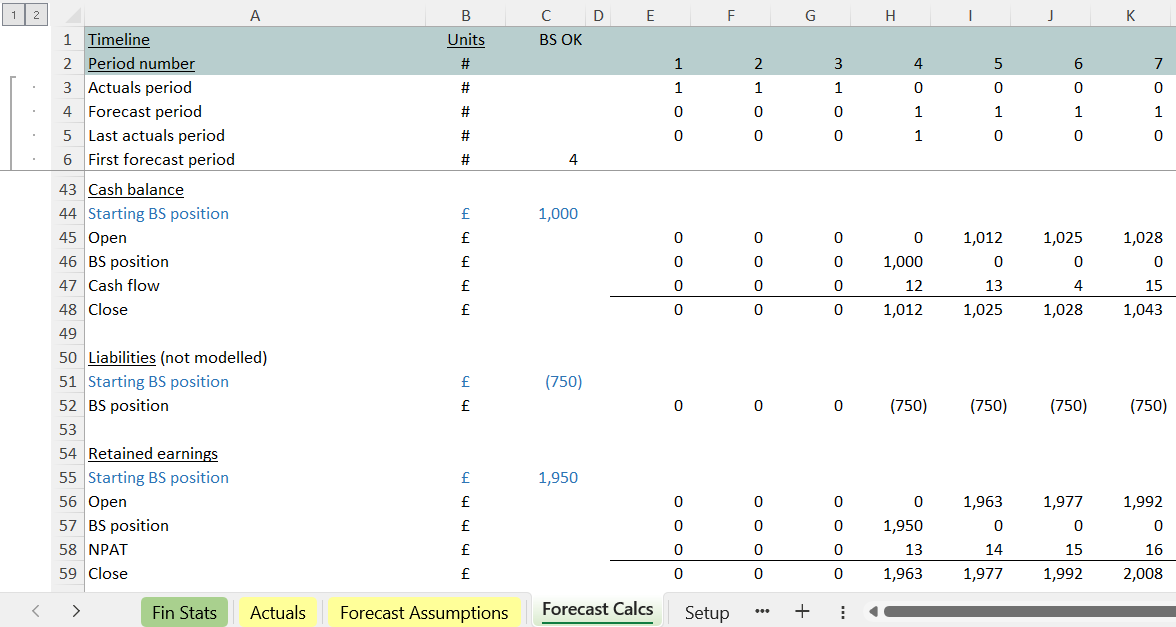Click the vertical dots tab bar handle

tap(843, 612)
